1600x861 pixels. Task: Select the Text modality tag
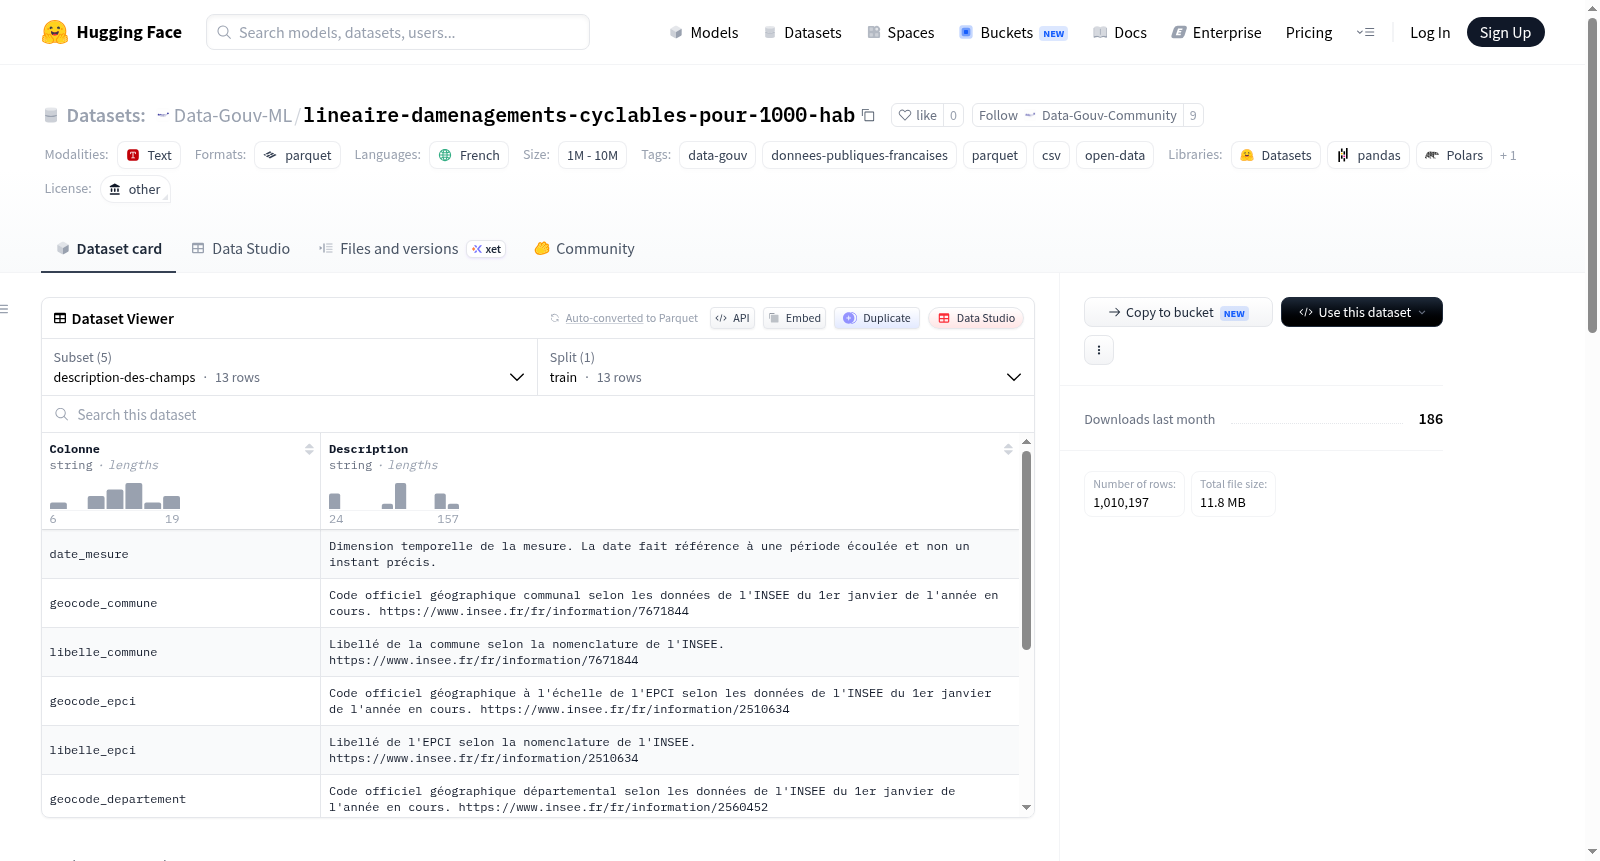[149, 155]
